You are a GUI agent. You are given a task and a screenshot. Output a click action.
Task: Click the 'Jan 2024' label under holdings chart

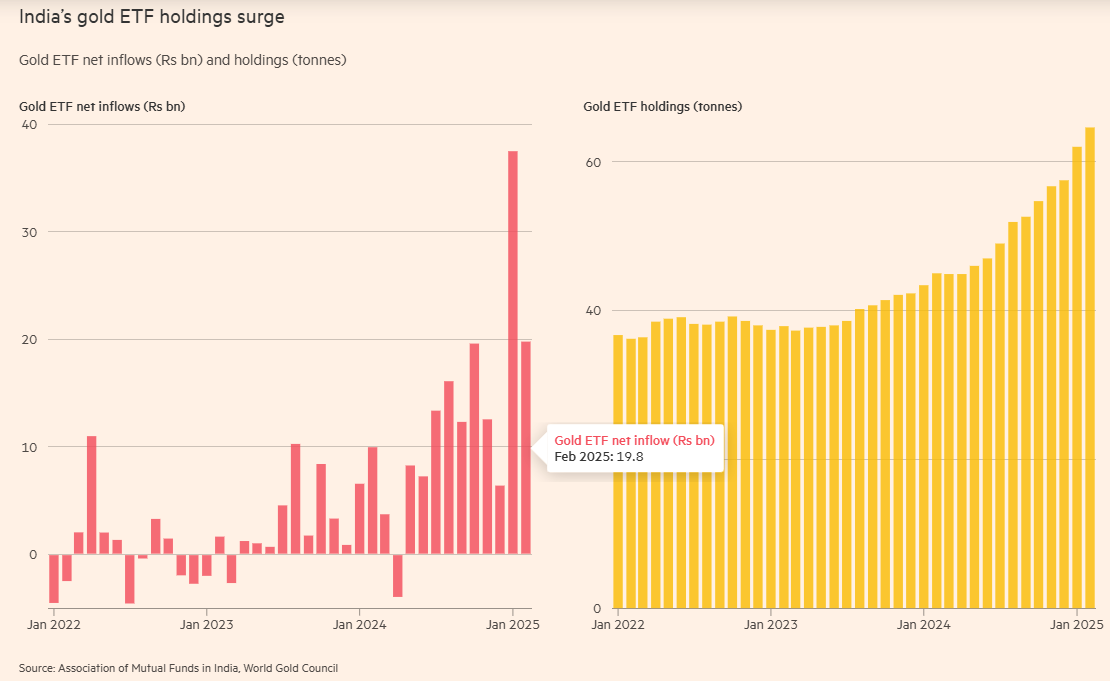923,625
